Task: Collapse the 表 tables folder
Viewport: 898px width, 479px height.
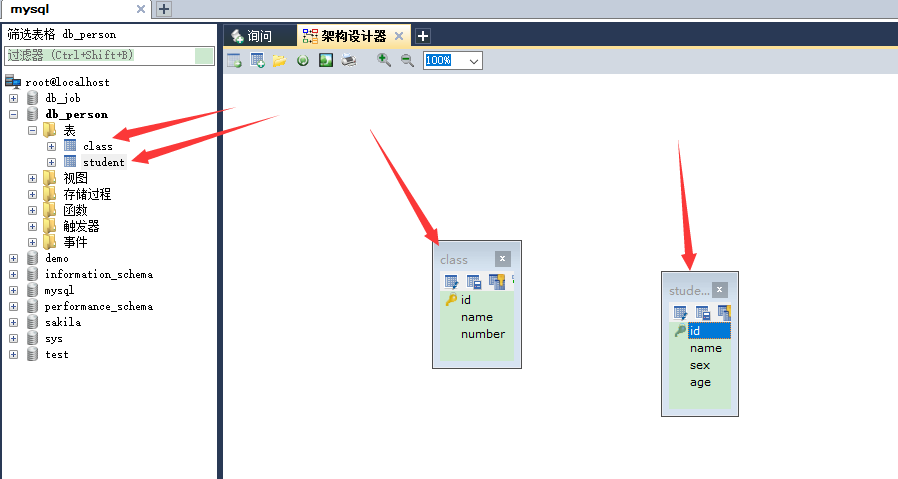Action: [32, 130]
